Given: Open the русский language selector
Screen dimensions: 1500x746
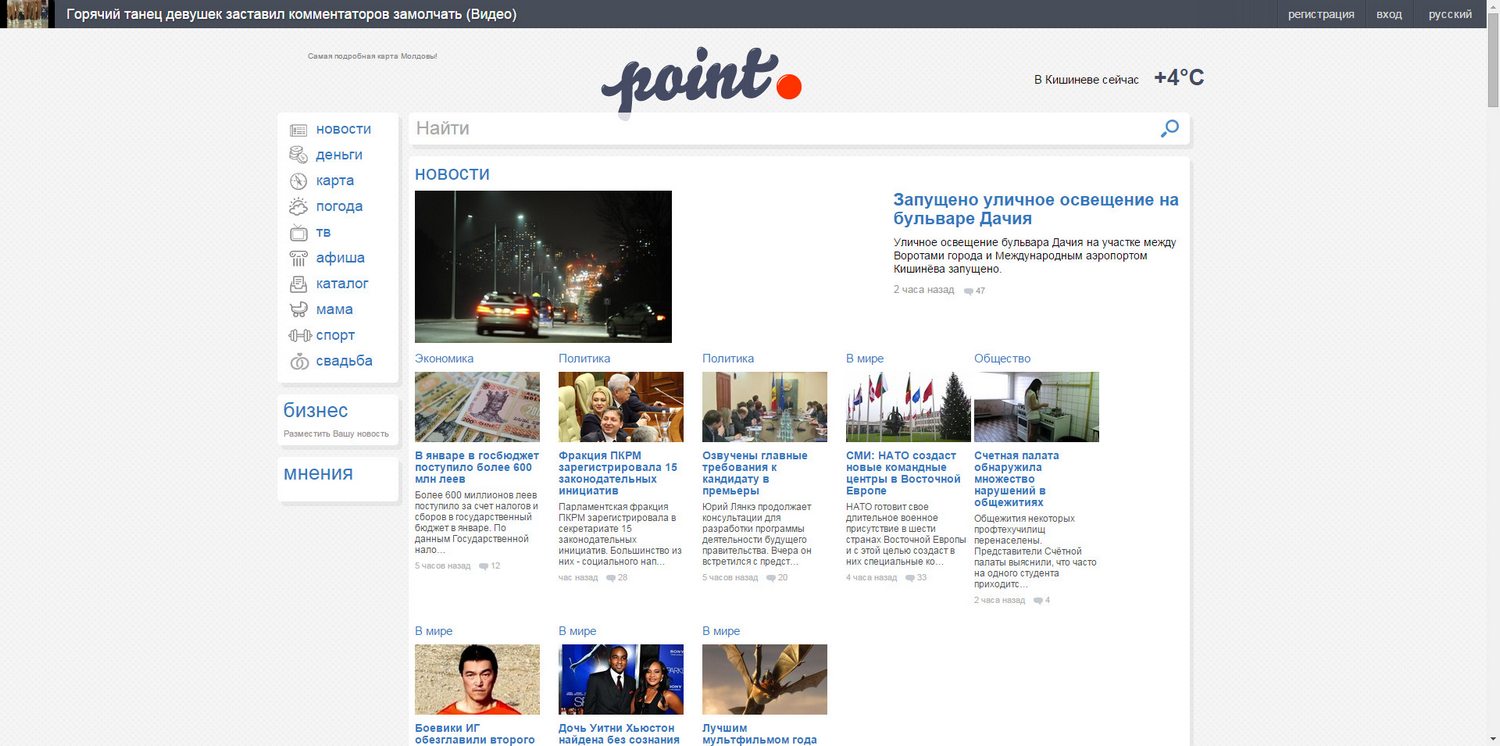Looking at the screenshot, I should coord(1449,14).
